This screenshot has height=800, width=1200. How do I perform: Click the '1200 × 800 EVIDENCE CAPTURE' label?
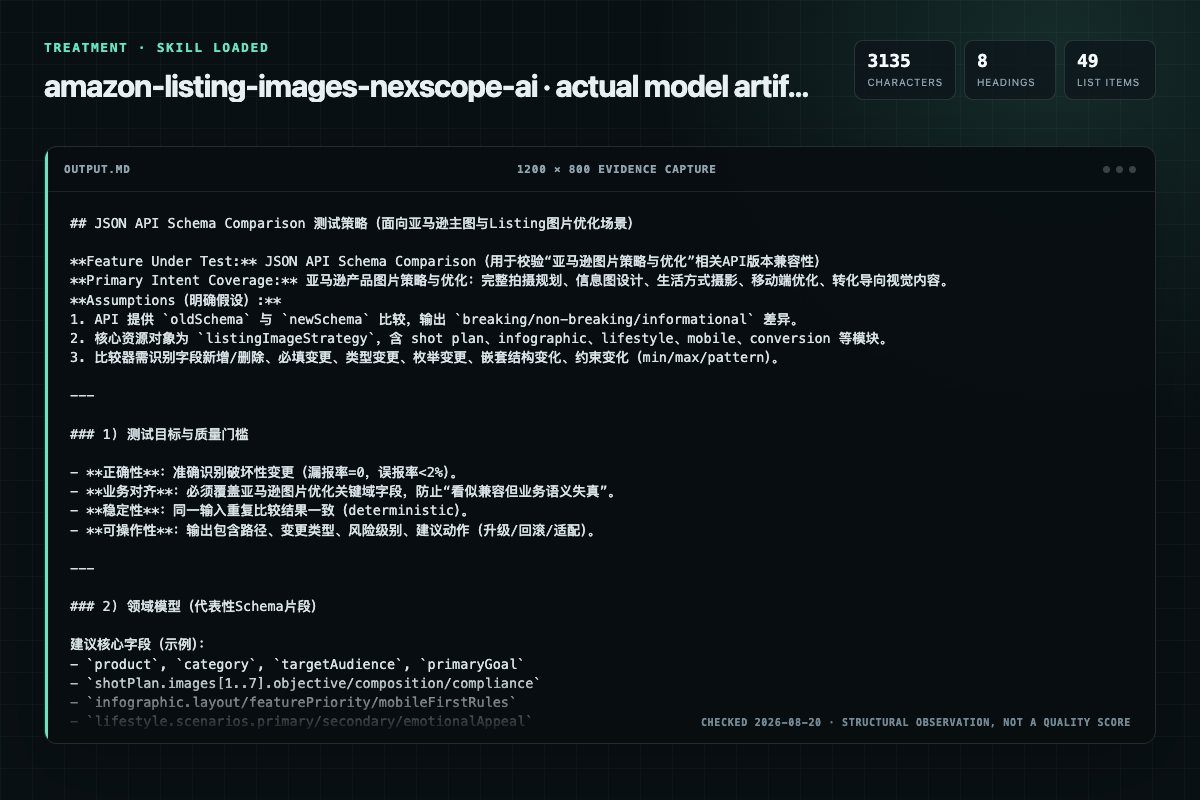point(616,169)
